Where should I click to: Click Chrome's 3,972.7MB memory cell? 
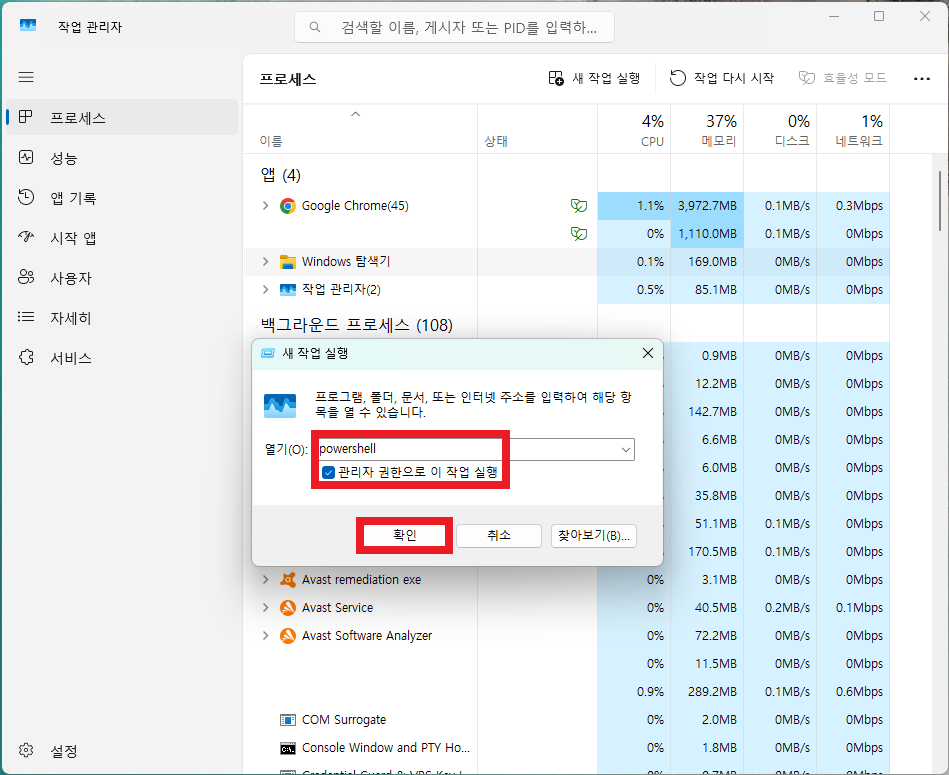(707, 206)
